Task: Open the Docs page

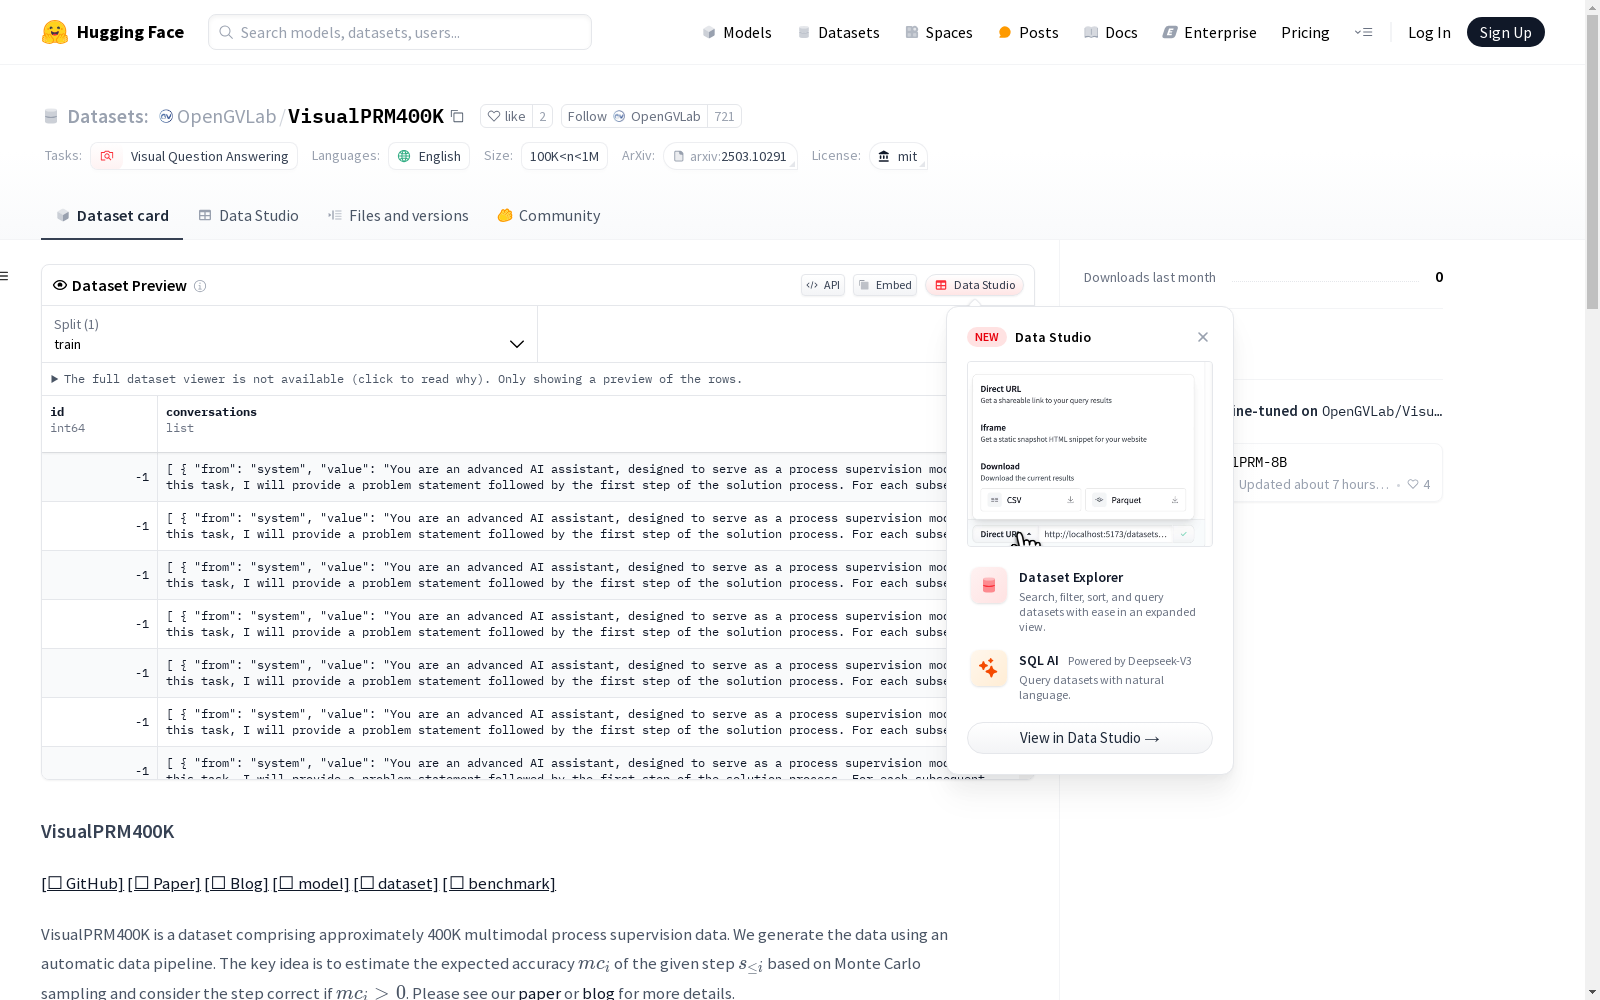Action: pyautogui.click(x=1111, y=32)
